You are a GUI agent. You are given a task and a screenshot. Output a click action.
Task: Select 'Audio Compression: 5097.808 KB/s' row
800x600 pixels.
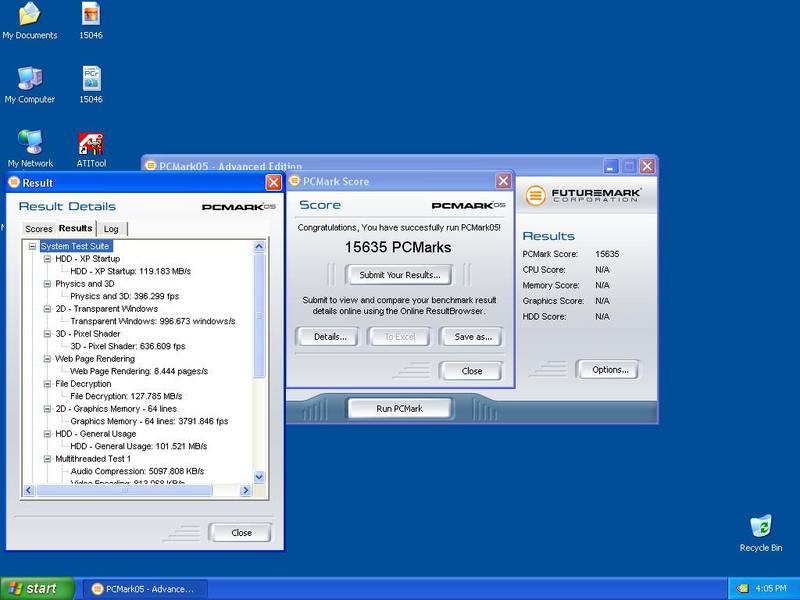pyautogui.click(x=137, y=471)
